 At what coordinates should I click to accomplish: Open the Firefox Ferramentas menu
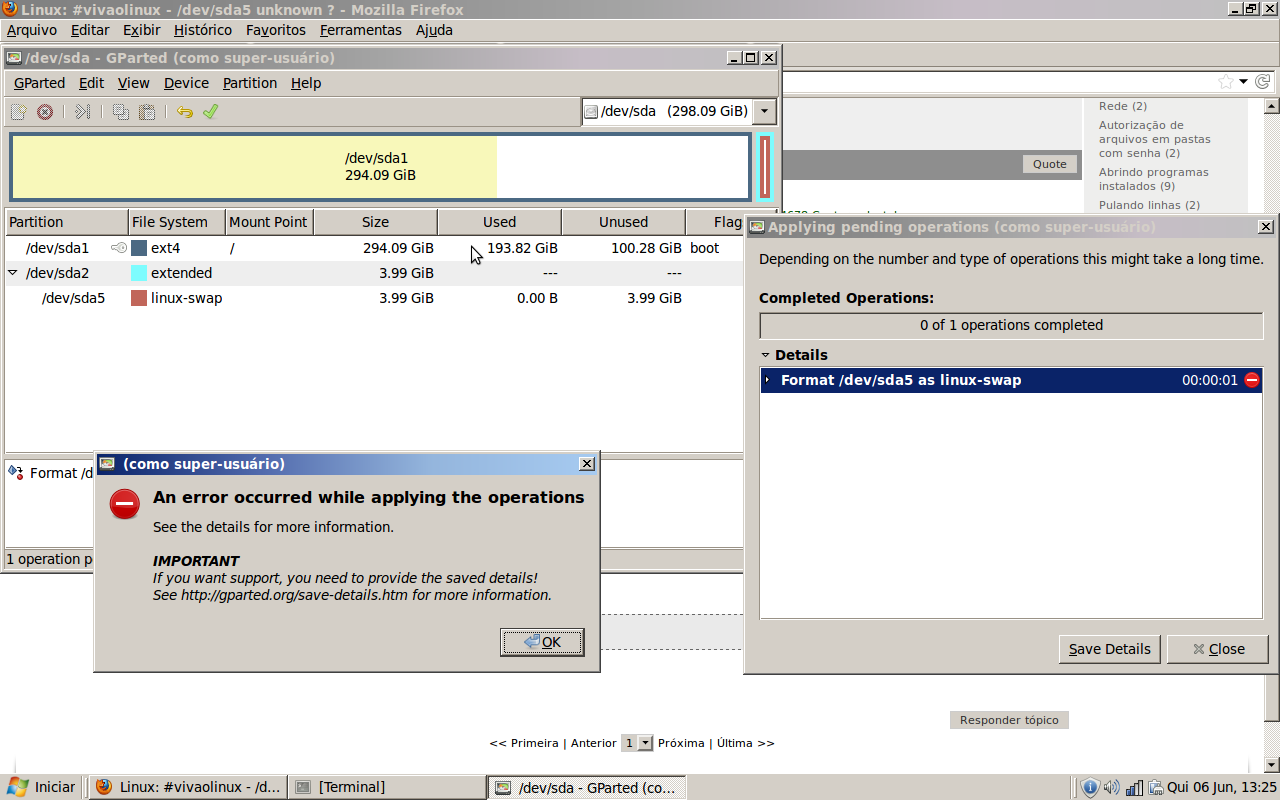pos(361,30)
